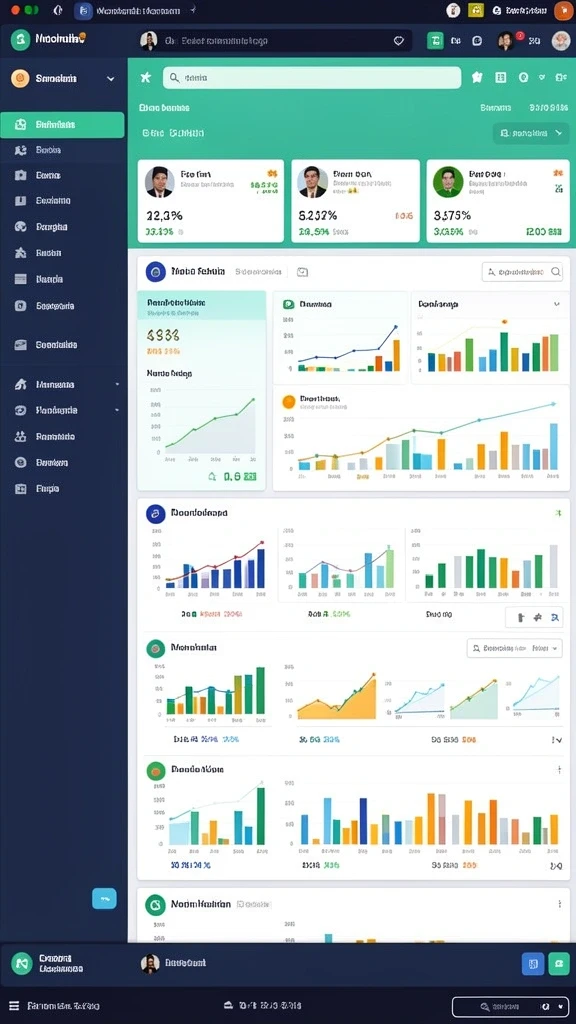Click the star icon beside the search bar
The width and height of the screenshot is (576, 1024).
click(146, 78)
